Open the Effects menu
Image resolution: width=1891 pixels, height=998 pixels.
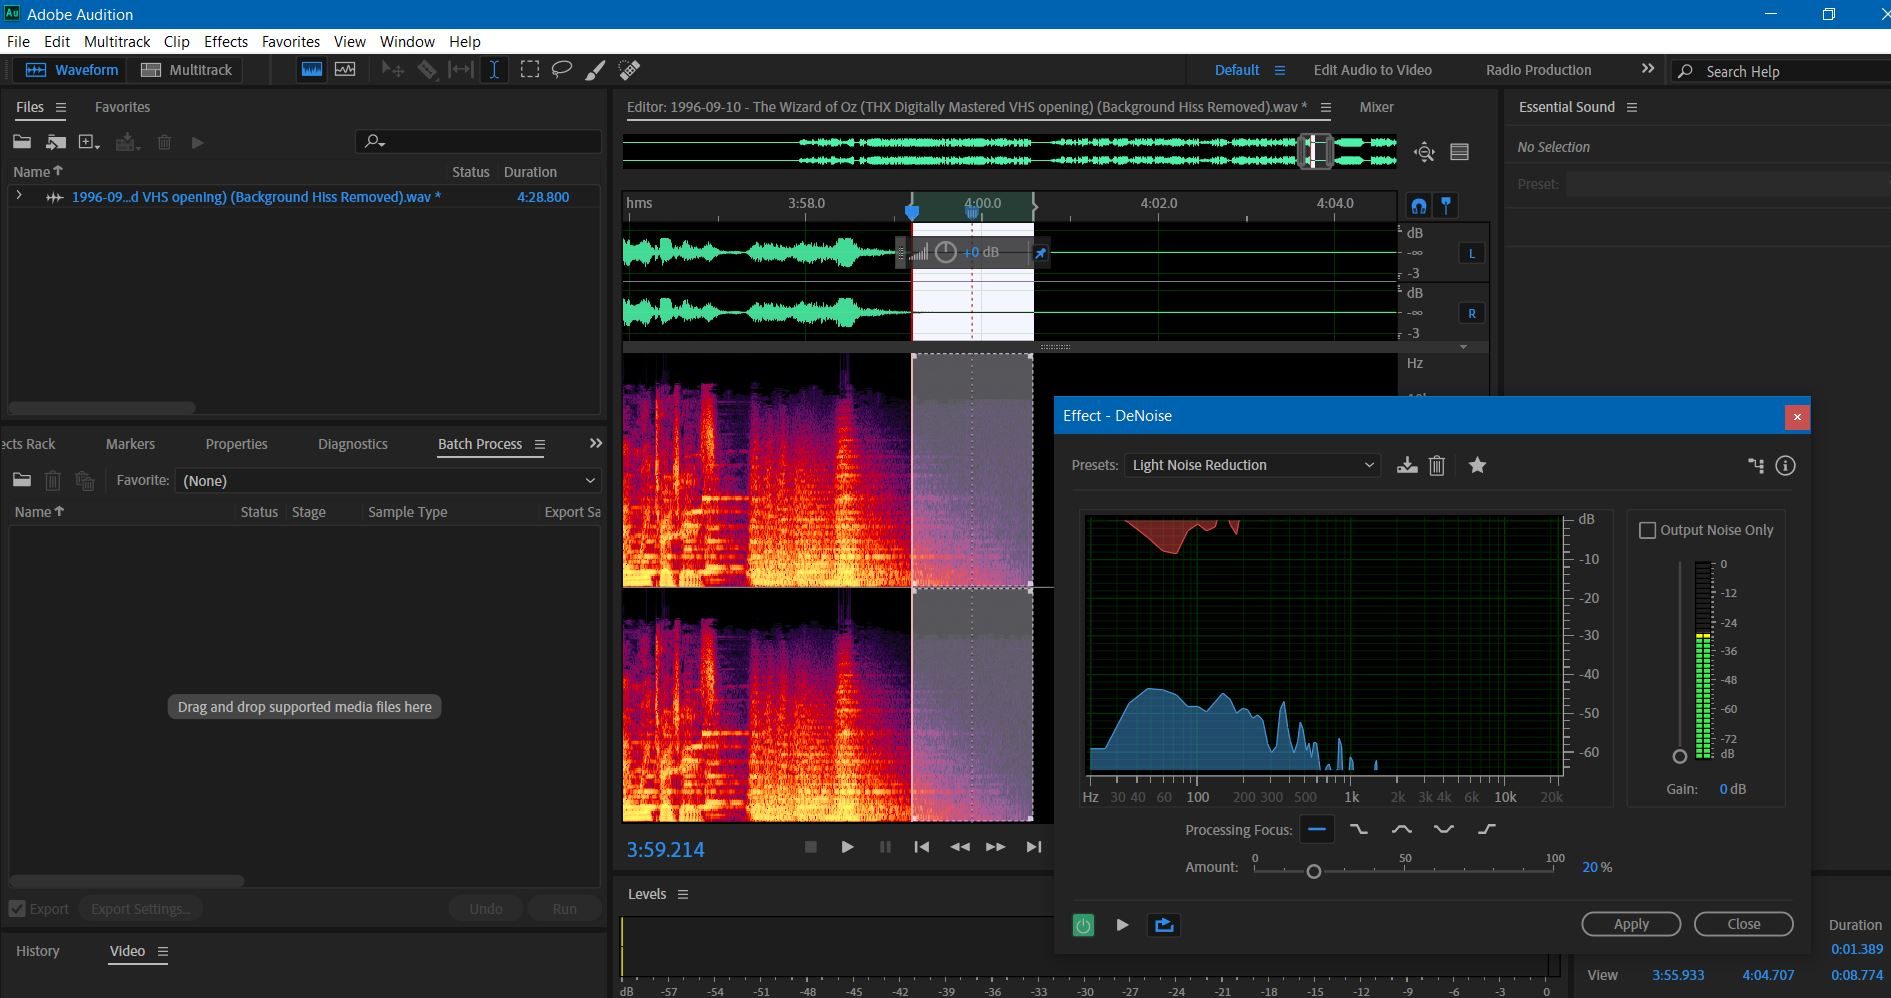click(x=226, y=41)
